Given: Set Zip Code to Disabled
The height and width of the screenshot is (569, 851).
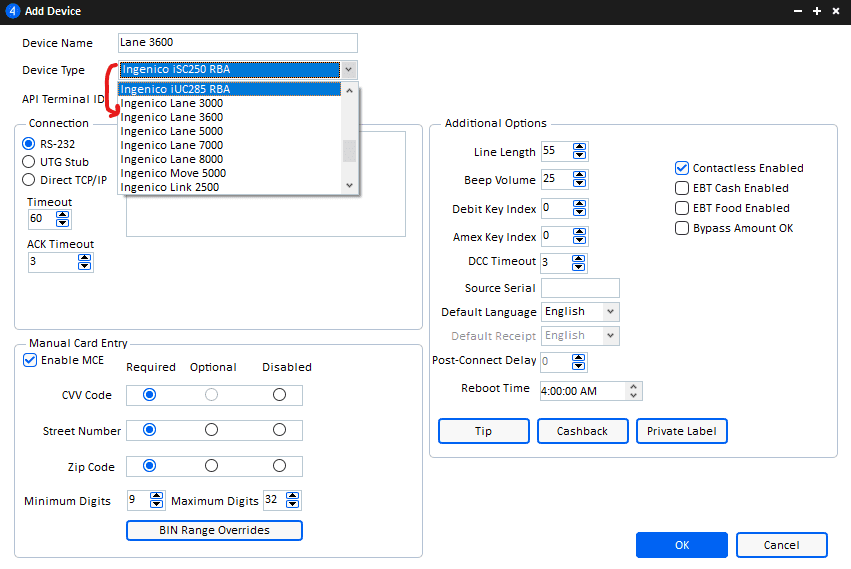Looking at the screenshot, I should click(279, 466).
